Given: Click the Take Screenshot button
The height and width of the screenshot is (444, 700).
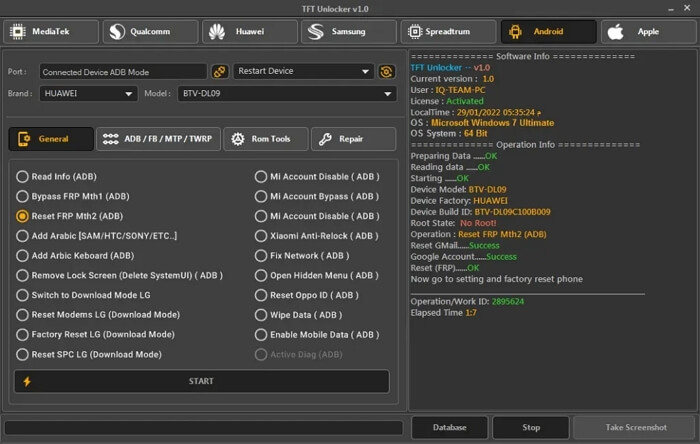Looking at the screenshot, I should tap(636, 427).
